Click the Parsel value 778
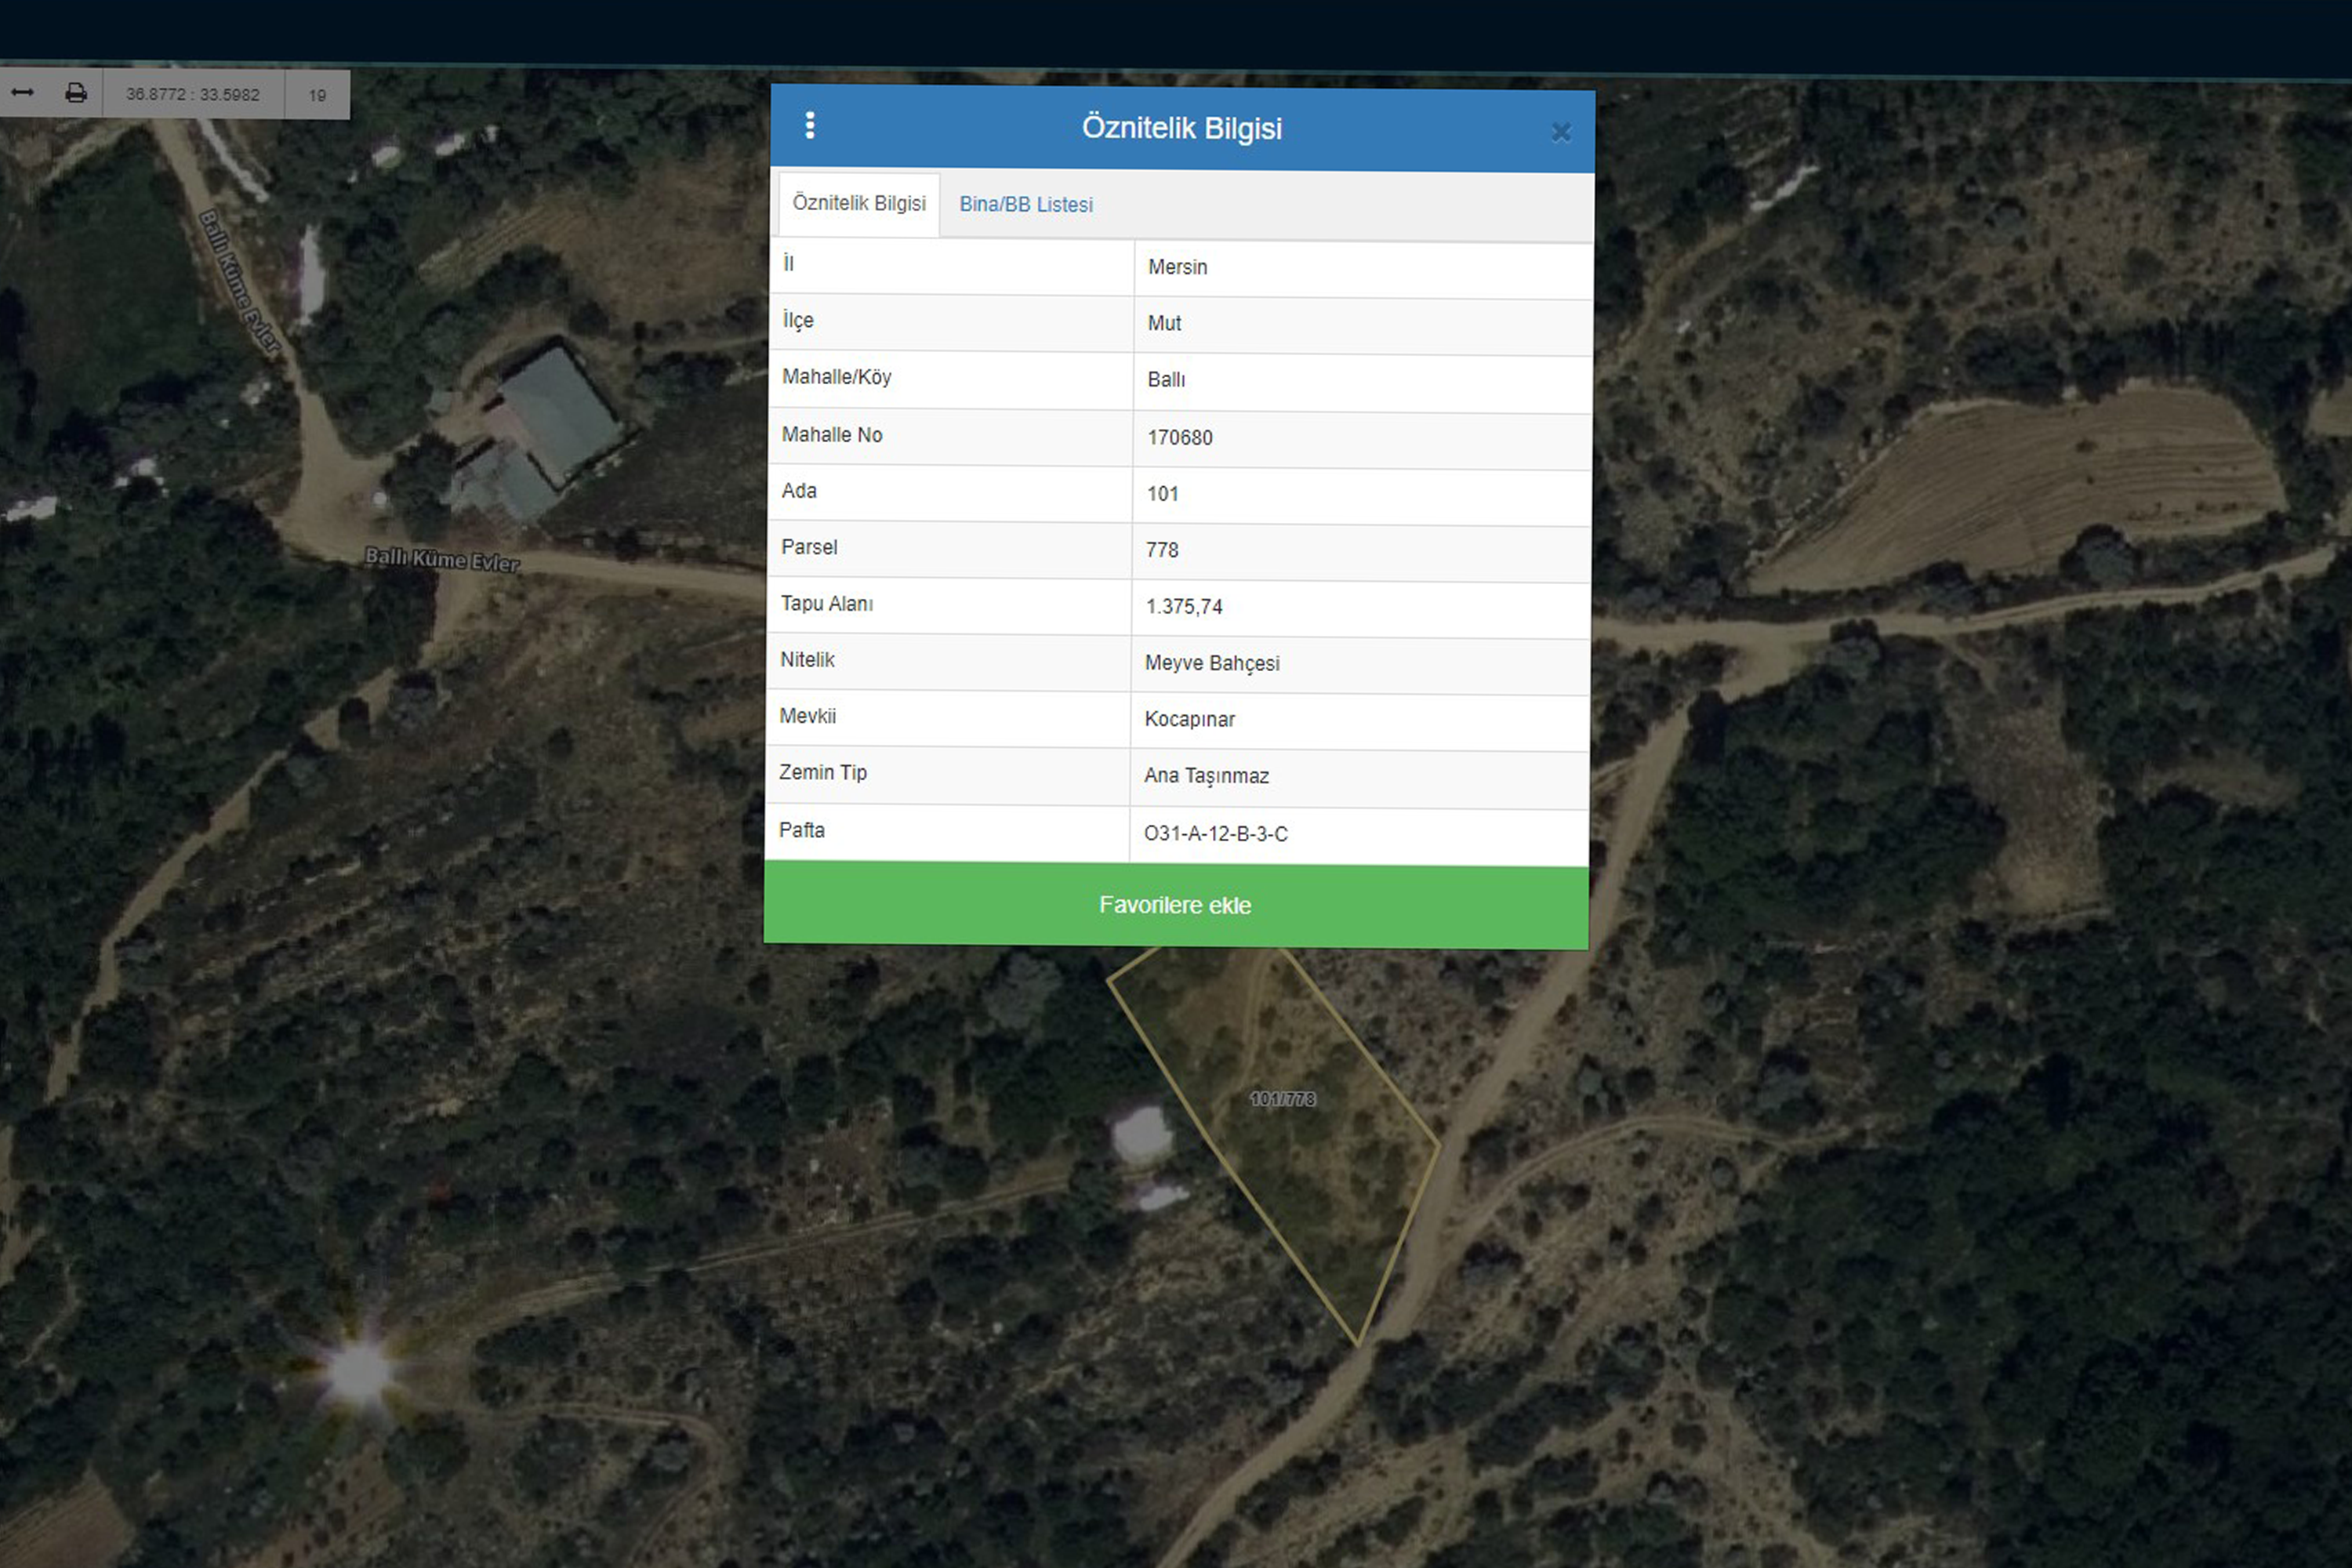The width and height of the screenshot is (2352, 1568). (x=1162, y=550)
